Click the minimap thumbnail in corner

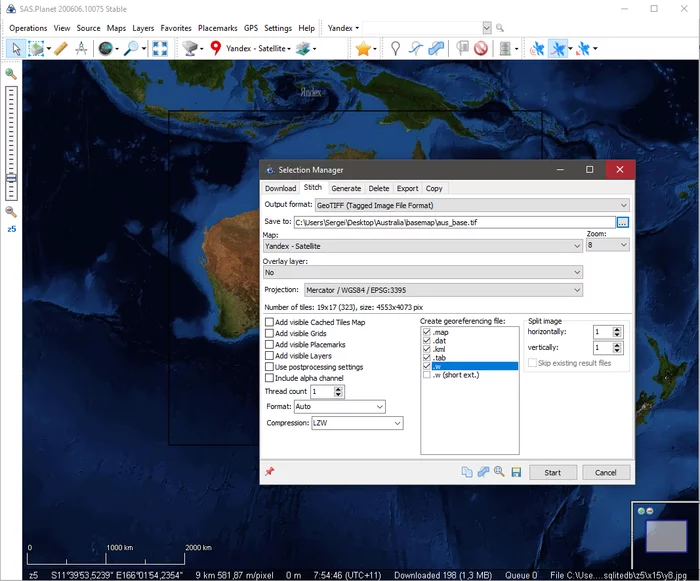[x=666, y=535]
